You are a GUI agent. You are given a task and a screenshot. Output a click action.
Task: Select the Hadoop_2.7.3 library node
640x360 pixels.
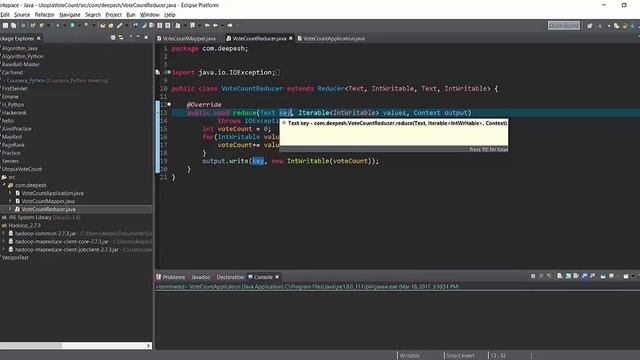click(24, 225)
